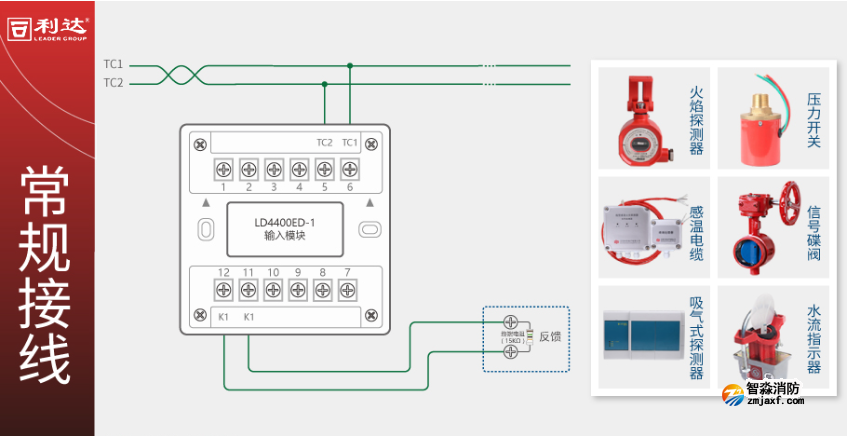847x436 pixels.
Task: Click the left up-arrow triangle on module
Action: [x=206, y=202]
